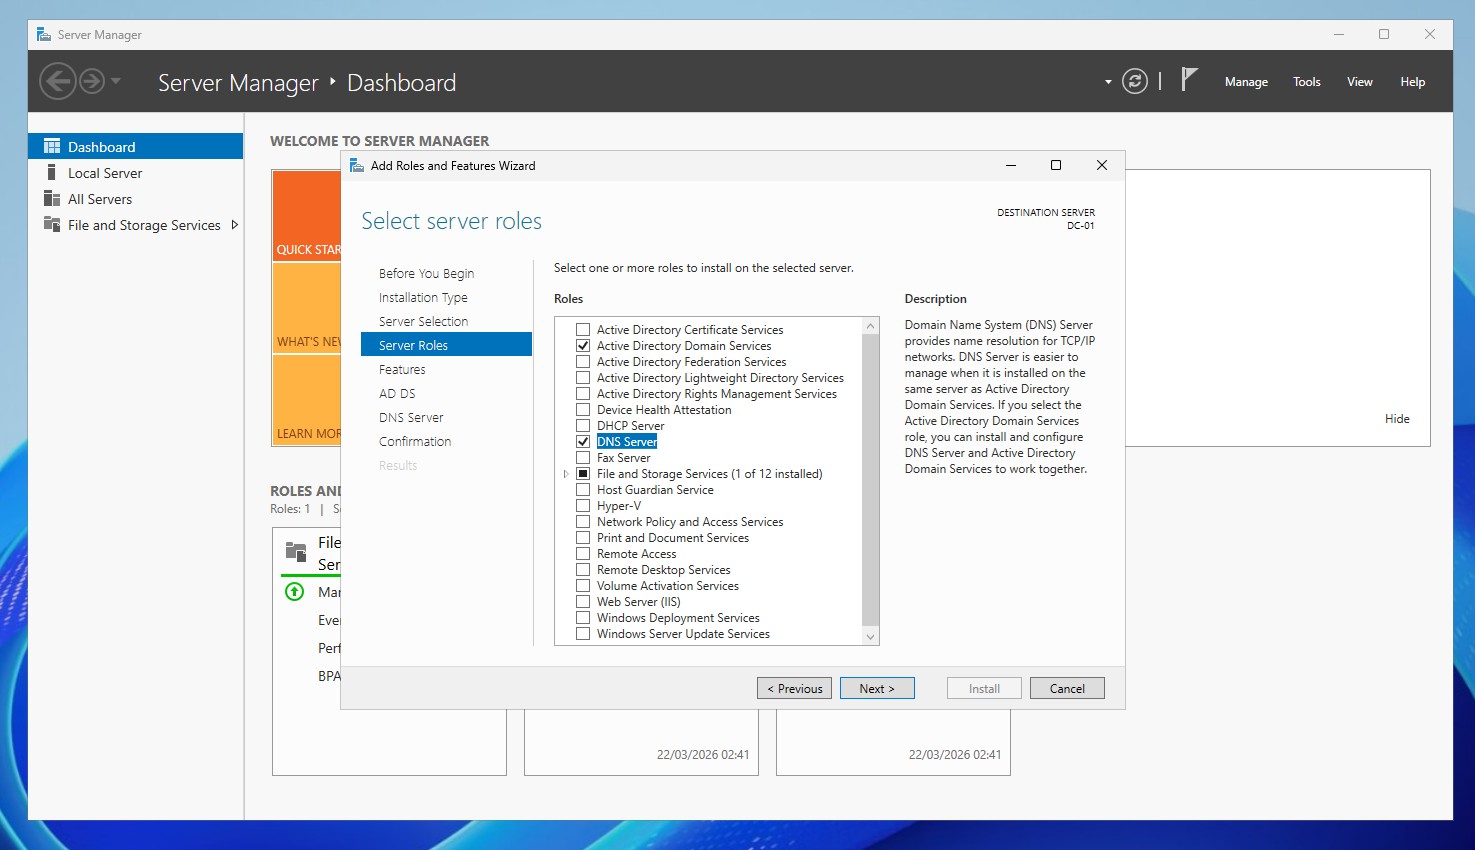Open the Tools menu
This screenshot has height=850, width=1475.
(1306, 82)
